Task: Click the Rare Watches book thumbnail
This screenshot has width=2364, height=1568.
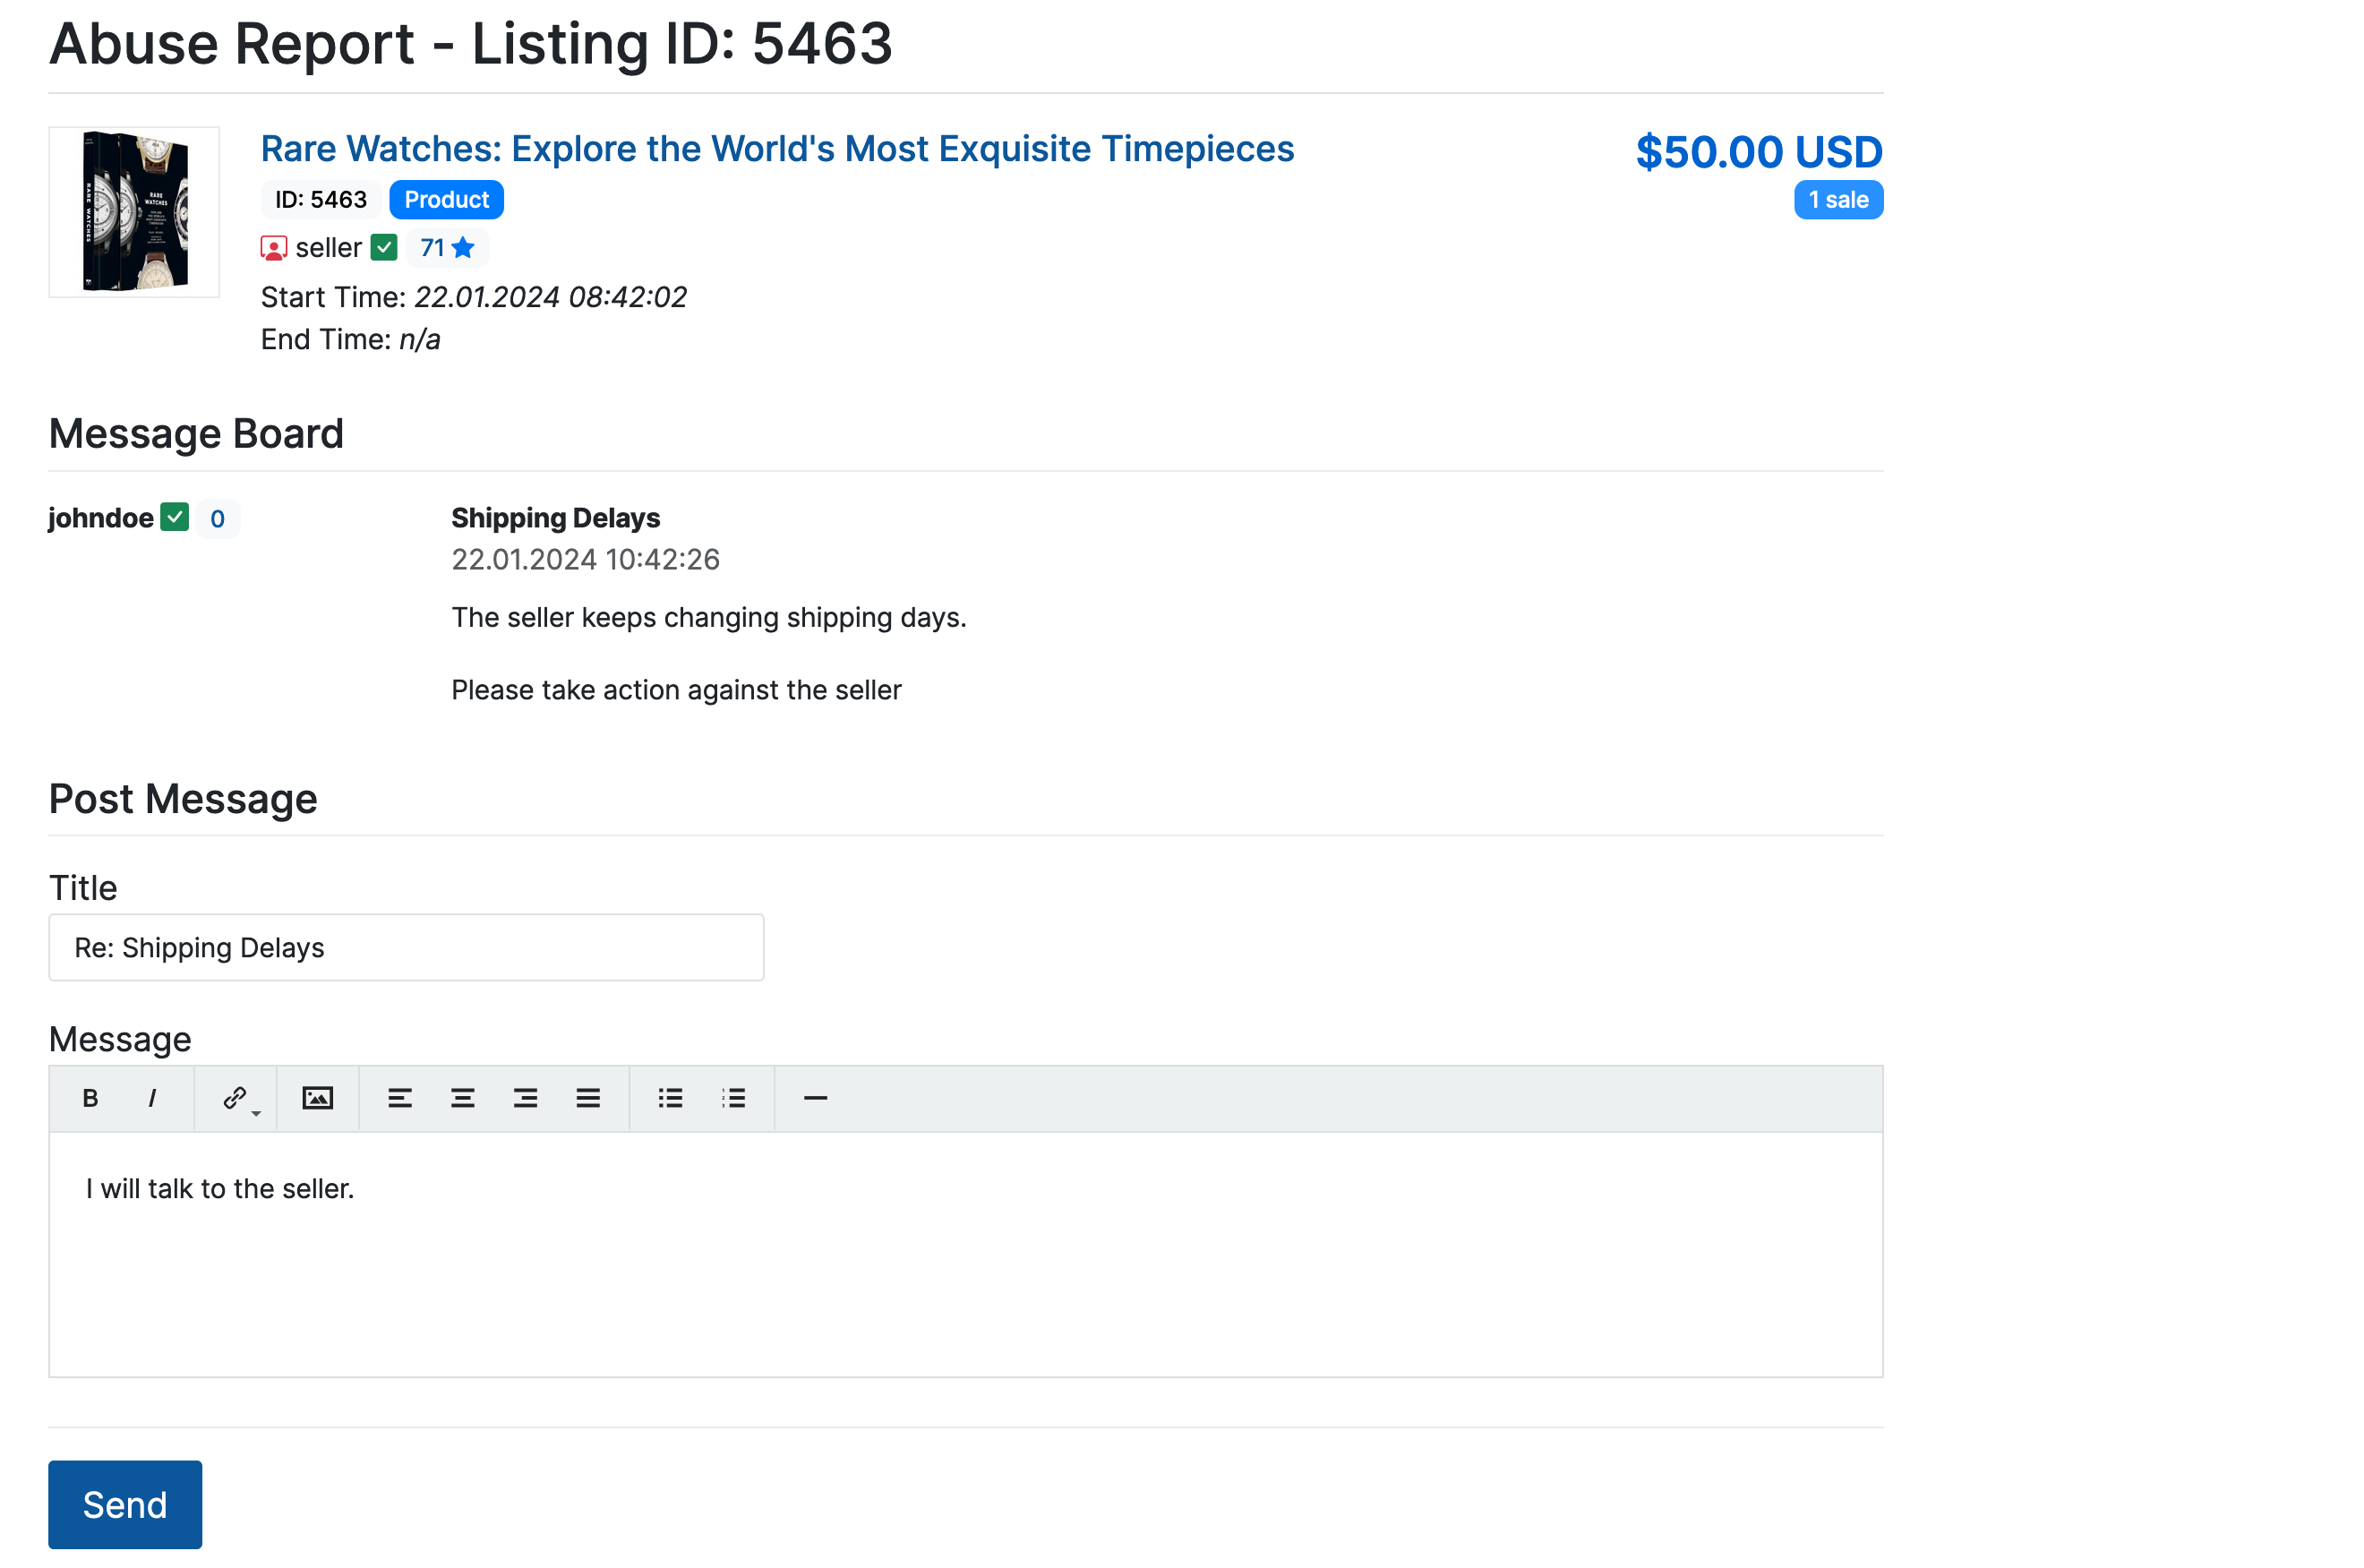Action: [134, 212]
